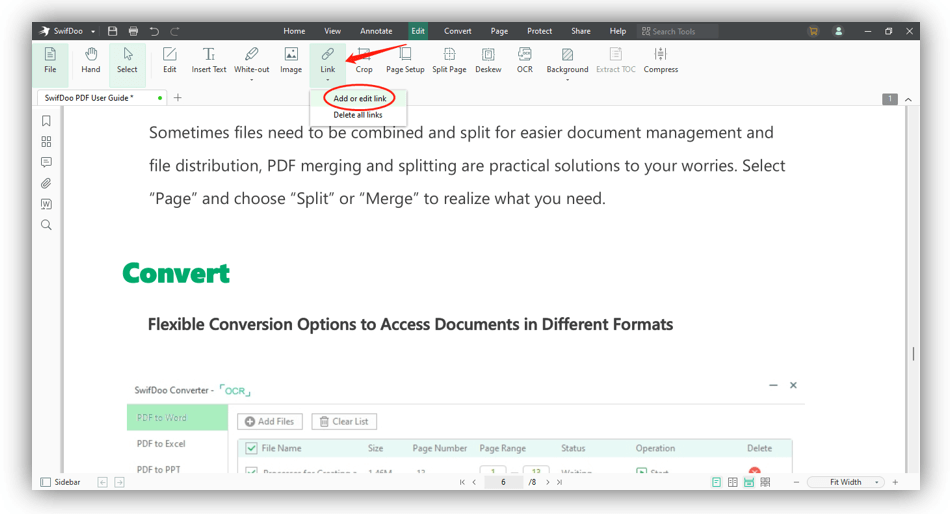Viewport: 950px width, 514px height.
Task: Open the Fit Width zoom dropdown
Action: click(x=876, y=482)
